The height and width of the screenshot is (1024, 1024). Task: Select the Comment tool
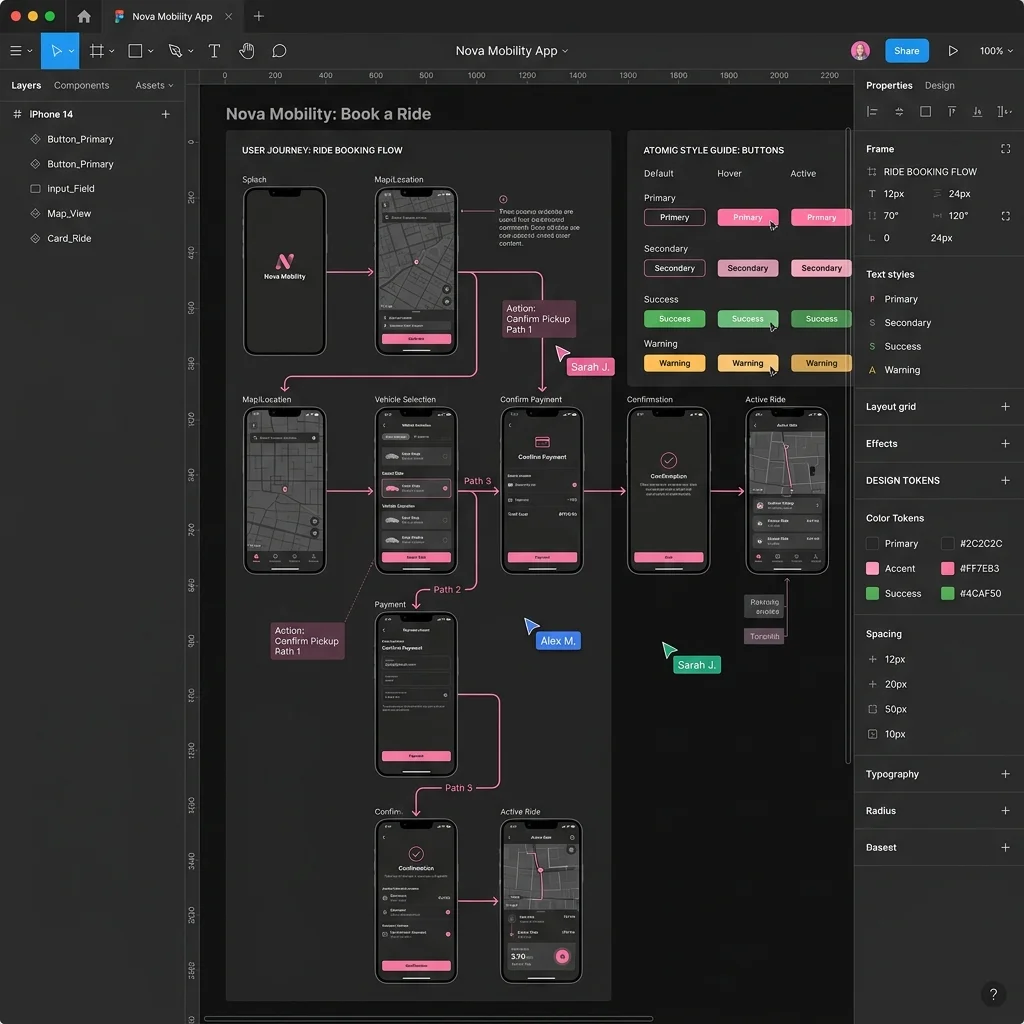click(x=279, y=50)
